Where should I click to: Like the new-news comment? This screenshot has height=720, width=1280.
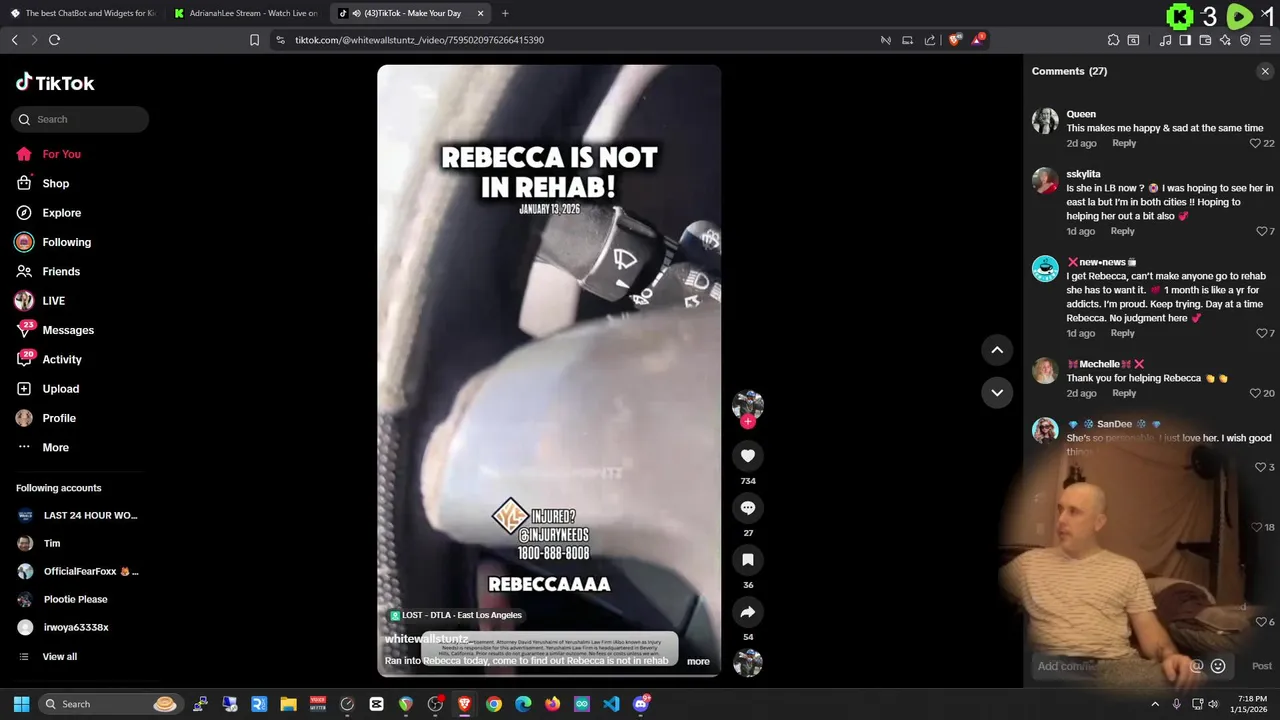click(x=1261, y=333)
